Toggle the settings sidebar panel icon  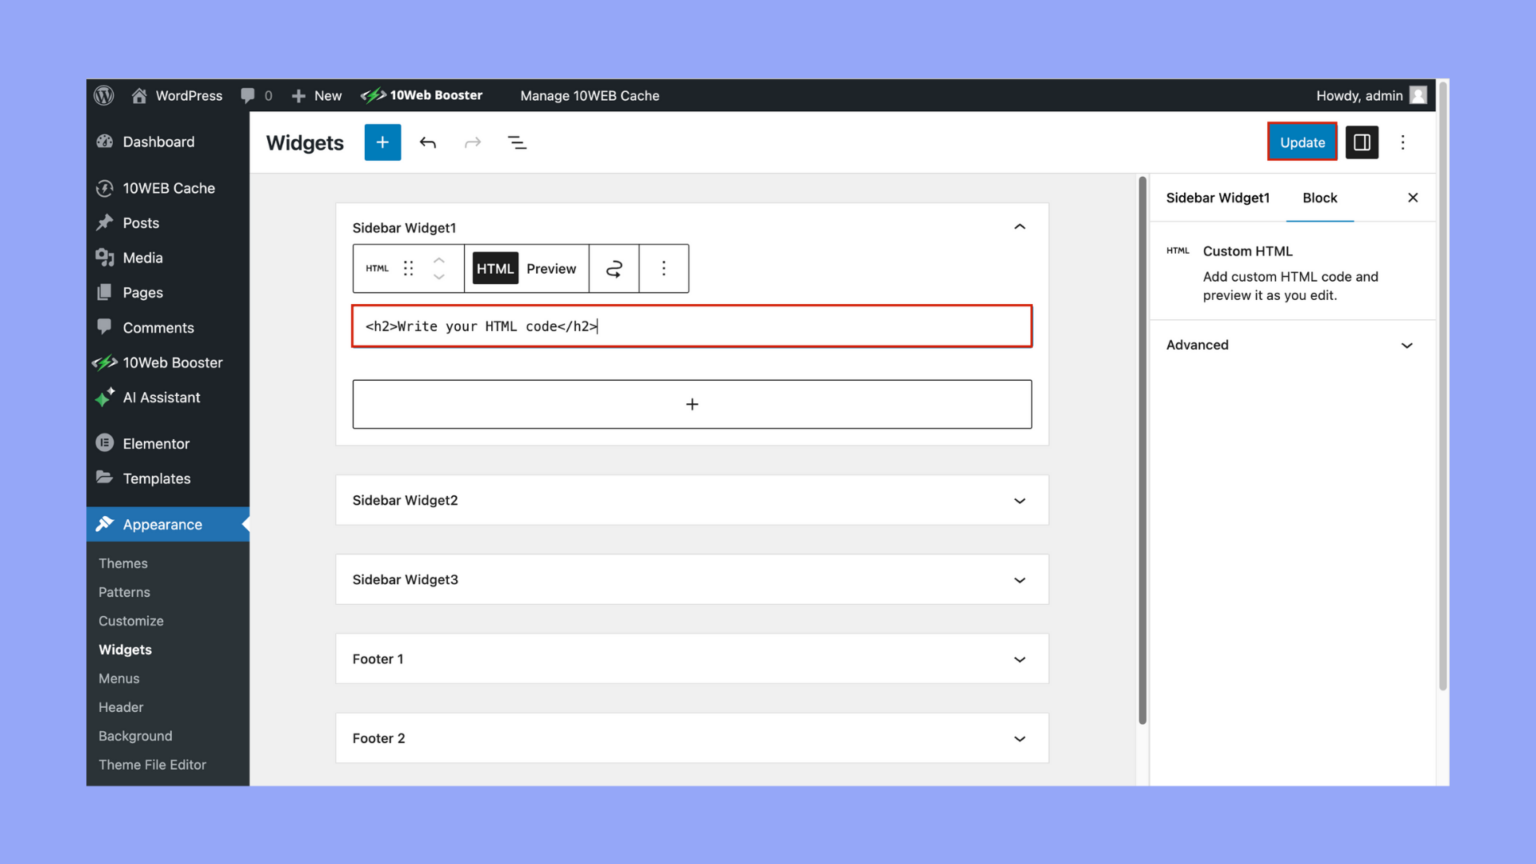click(1361, 143)
